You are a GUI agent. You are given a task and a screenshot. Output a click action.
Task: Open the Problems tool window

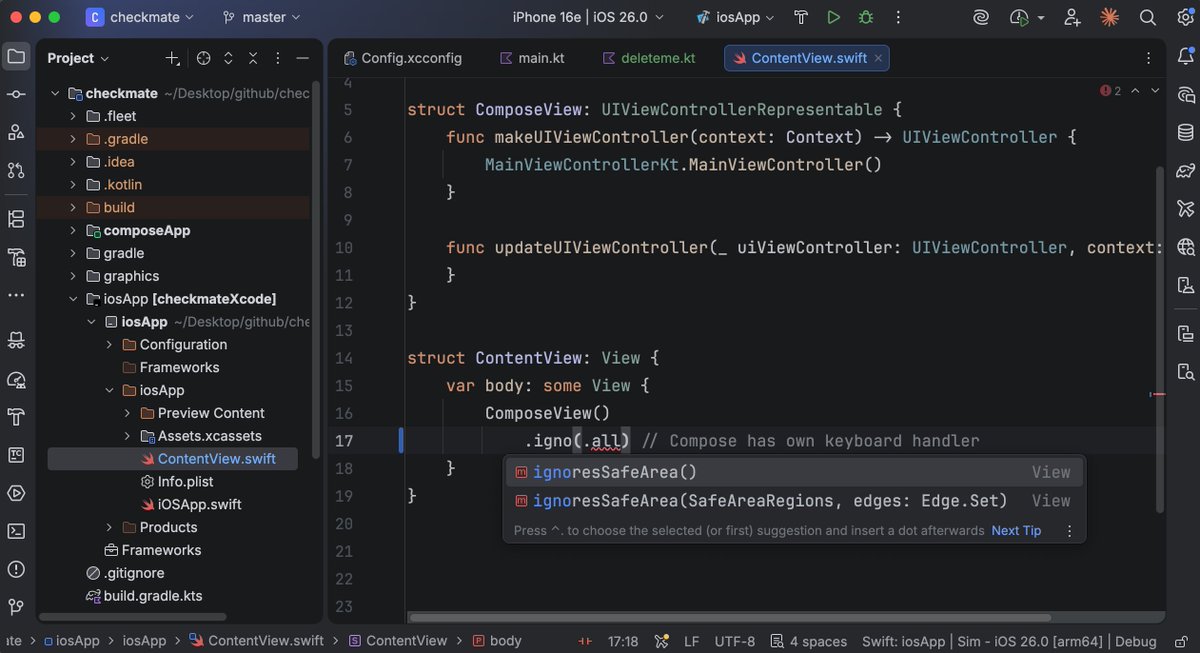pyautogui.click(x=16, y=569)
